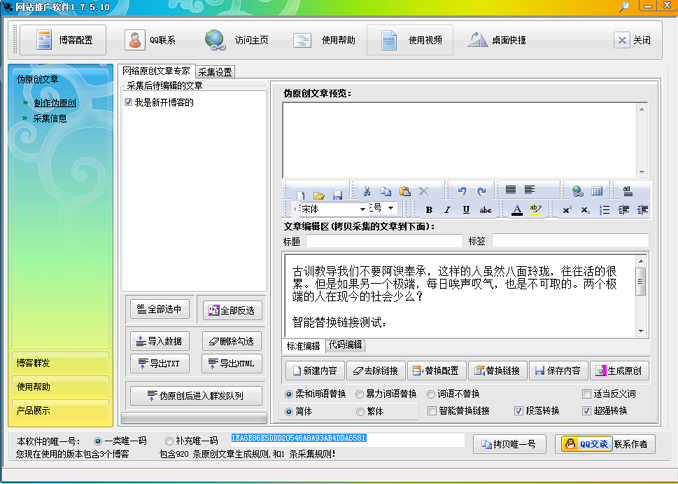
Task: Click the select-all icon at toolbar end
Action: click(627, 191)
